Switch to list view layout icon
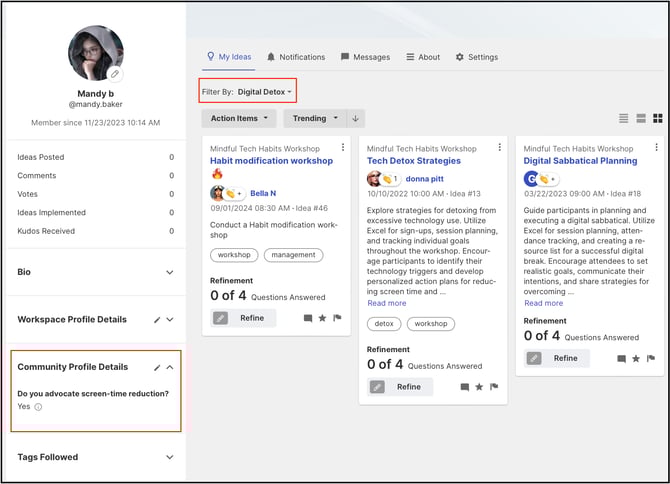This screenshot has width=670, height=484. click(624, 118)
